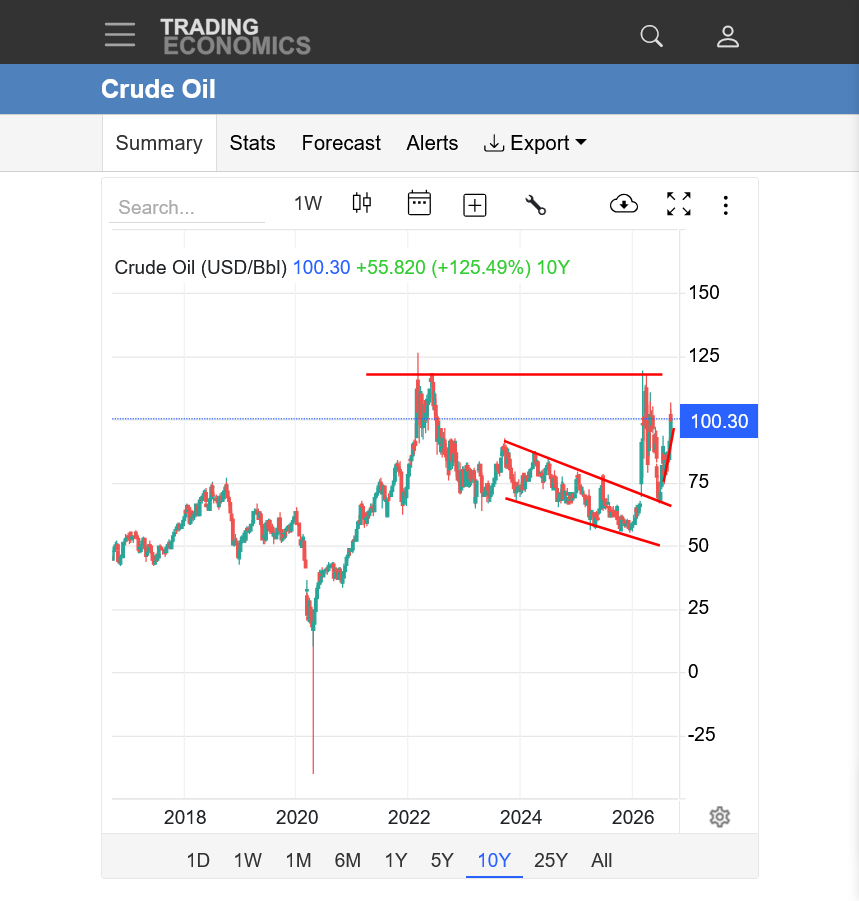Select the 5Y time range

coord(442,860)
